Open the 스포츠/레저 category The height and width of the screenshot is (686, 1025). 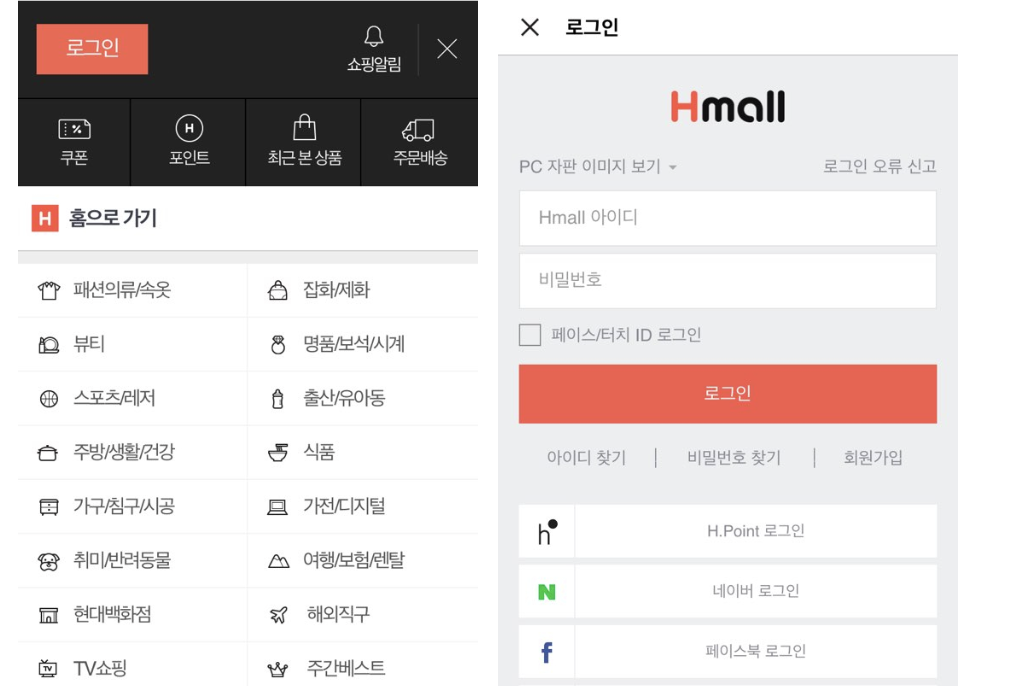(x=114, y=398)
